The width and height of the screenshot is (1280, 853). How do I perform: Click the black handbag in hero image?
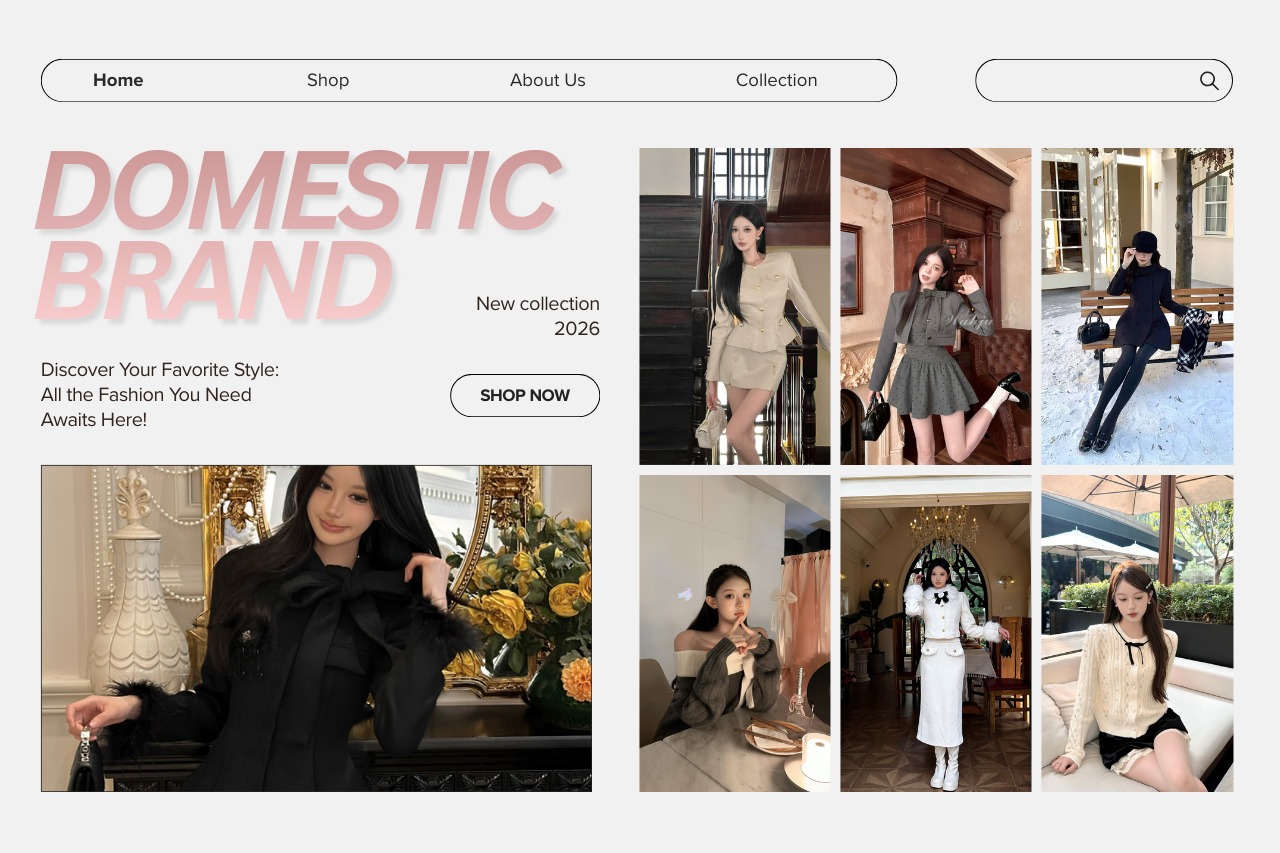[x=84, y=766]
